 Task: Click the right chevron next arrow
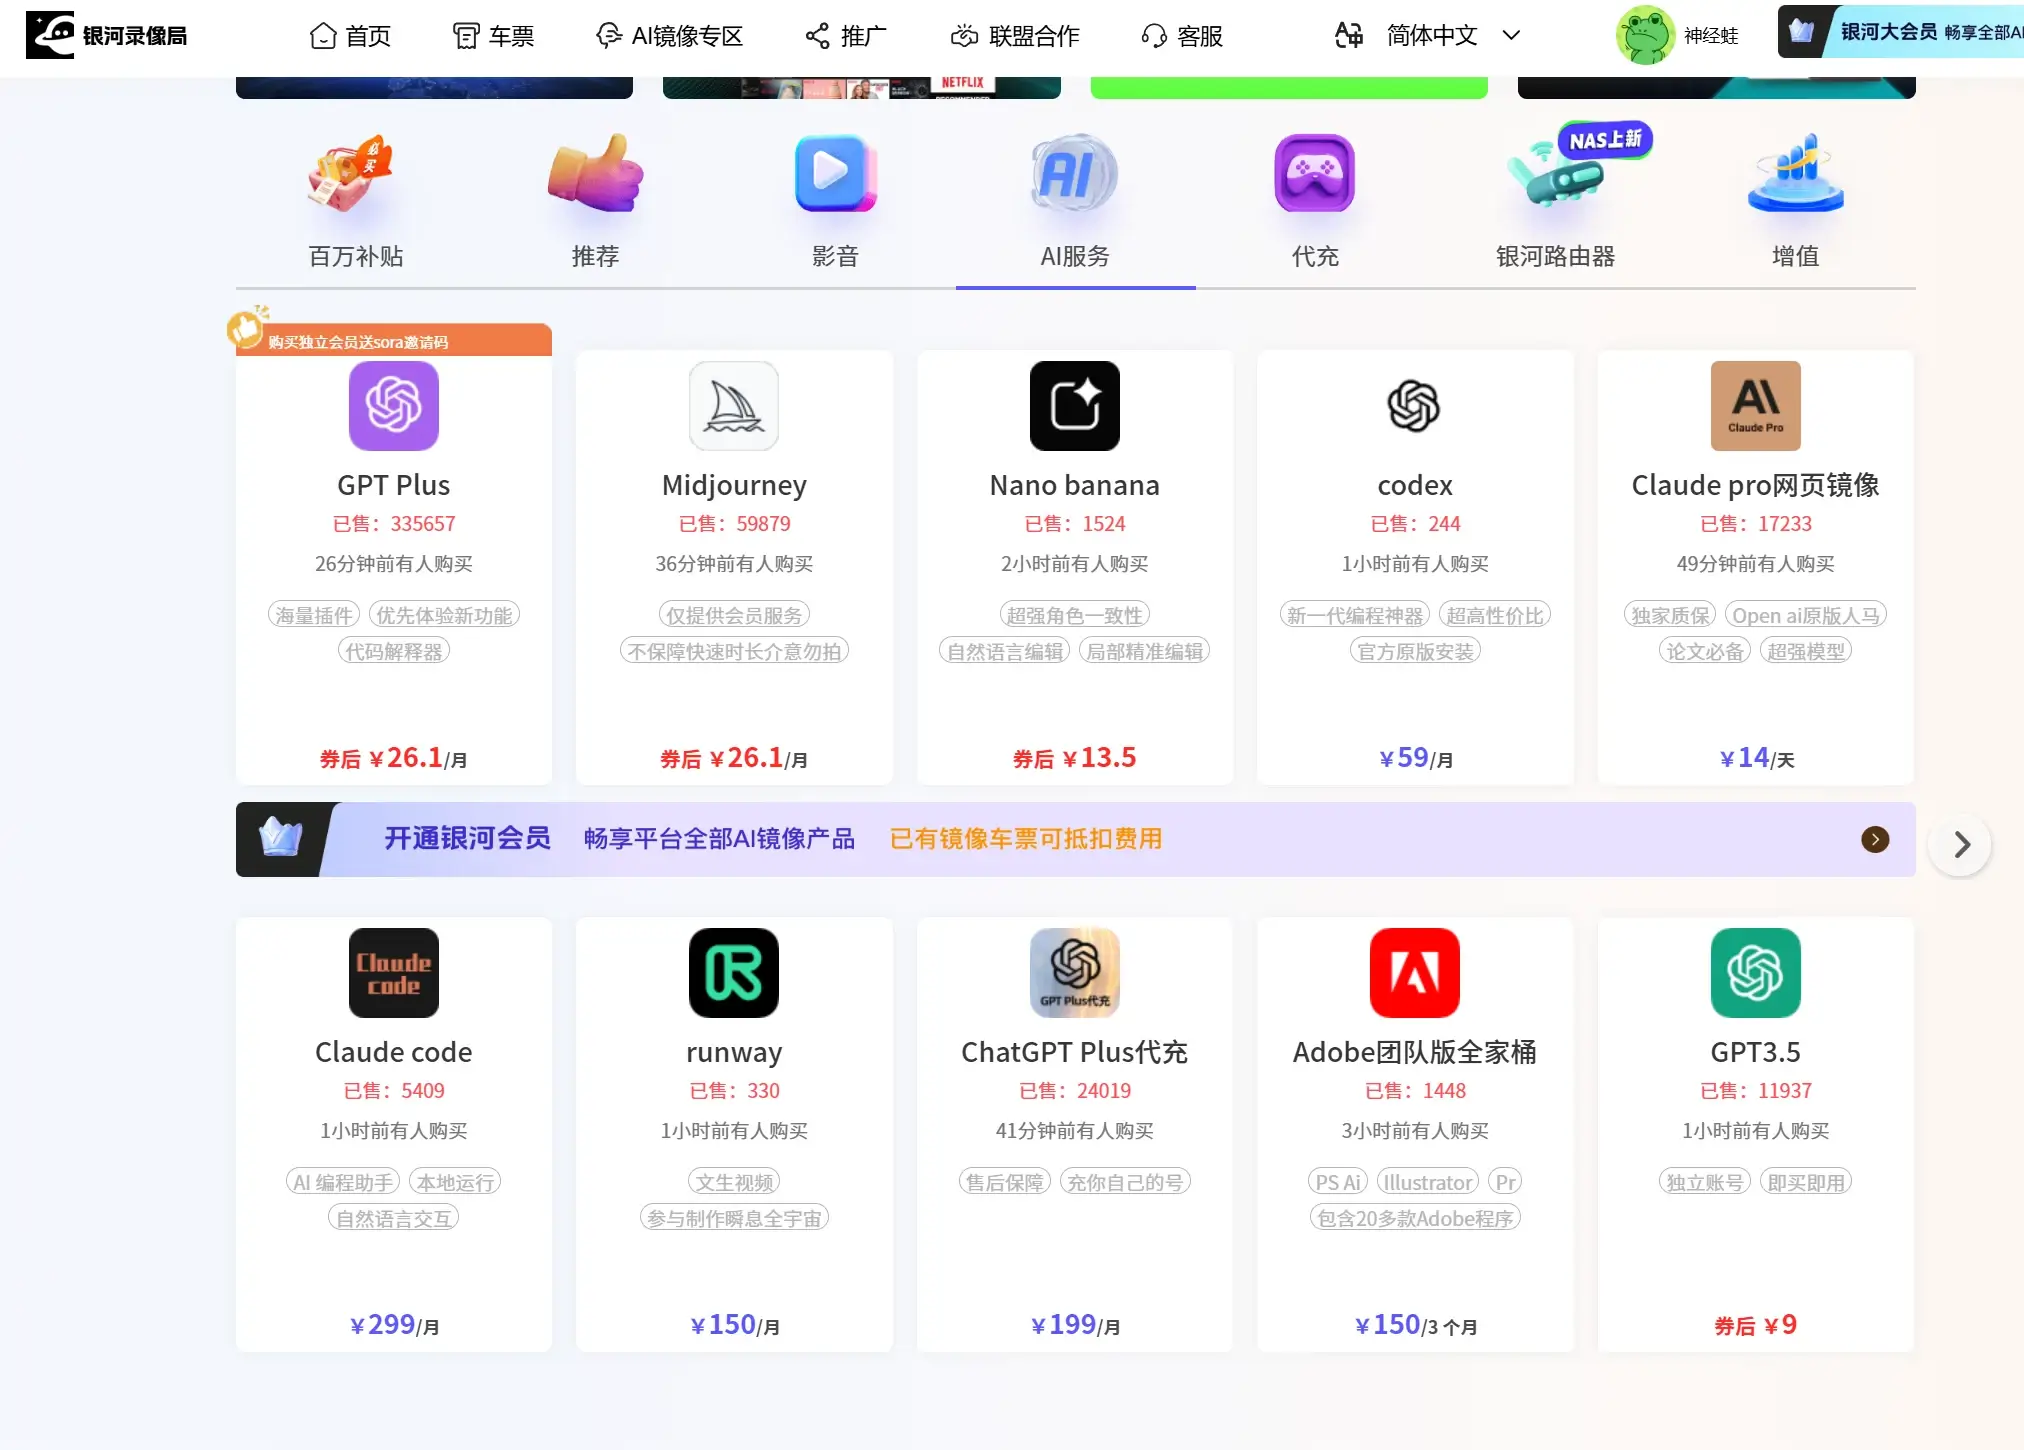(1960, 845)
